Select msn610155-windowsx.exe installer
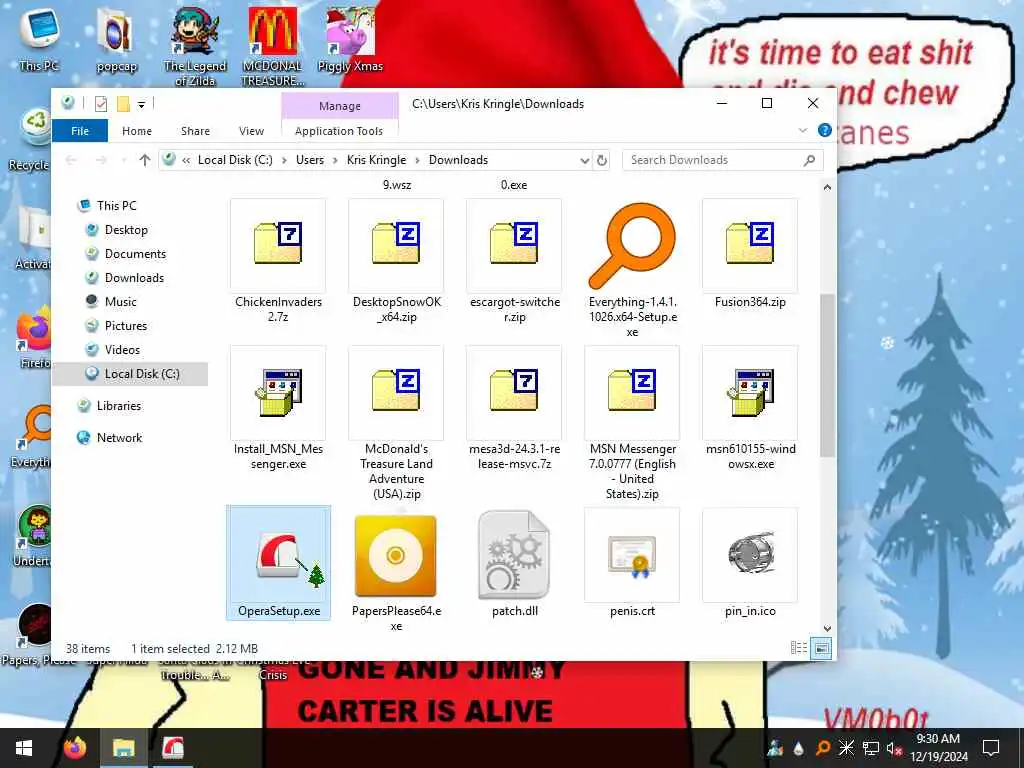 pos(750,409)
